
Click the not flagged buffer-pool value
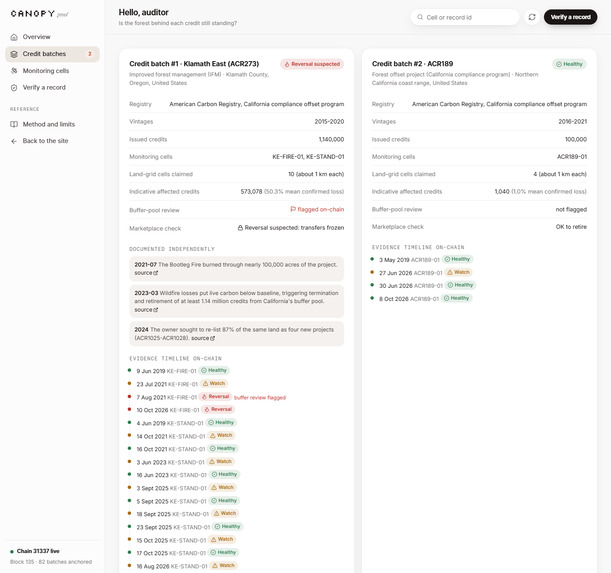pos(571,209)
